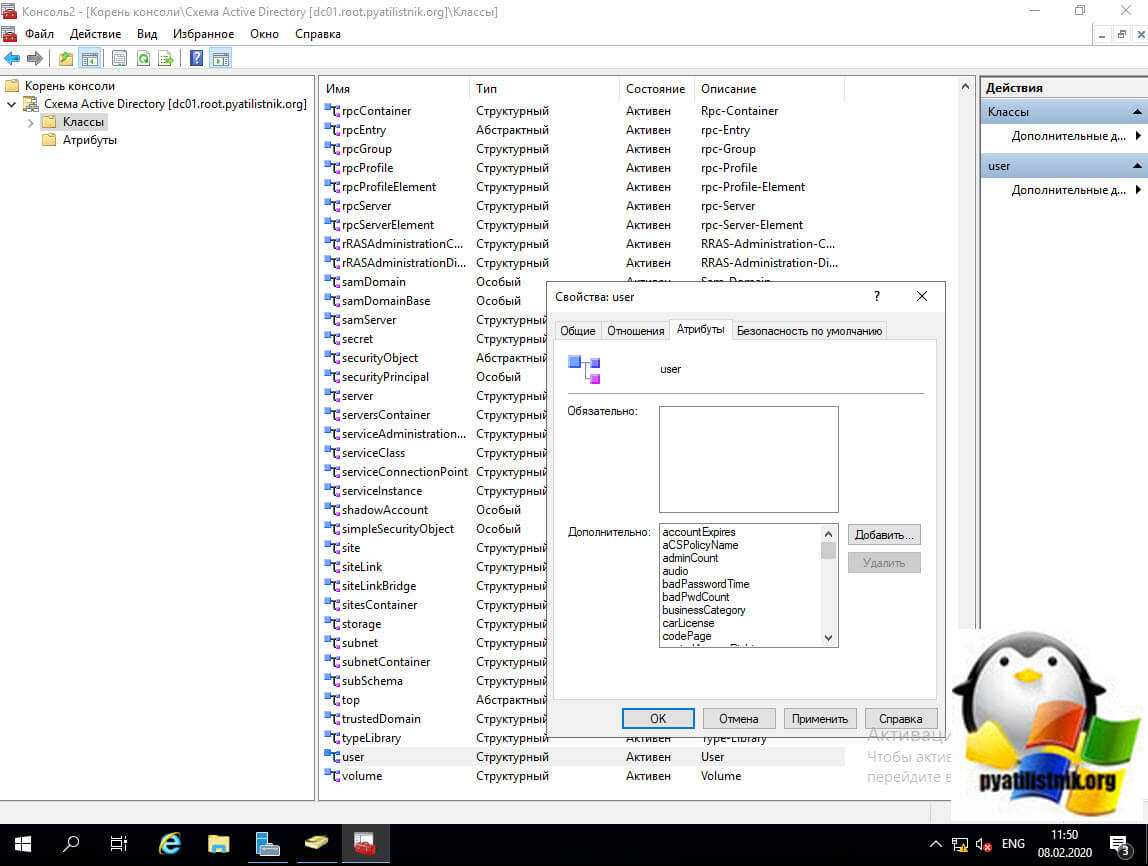Screen dimensions: 1148x866
Task: Click the Up one level folder icon
Action: [x=66, y=59]
